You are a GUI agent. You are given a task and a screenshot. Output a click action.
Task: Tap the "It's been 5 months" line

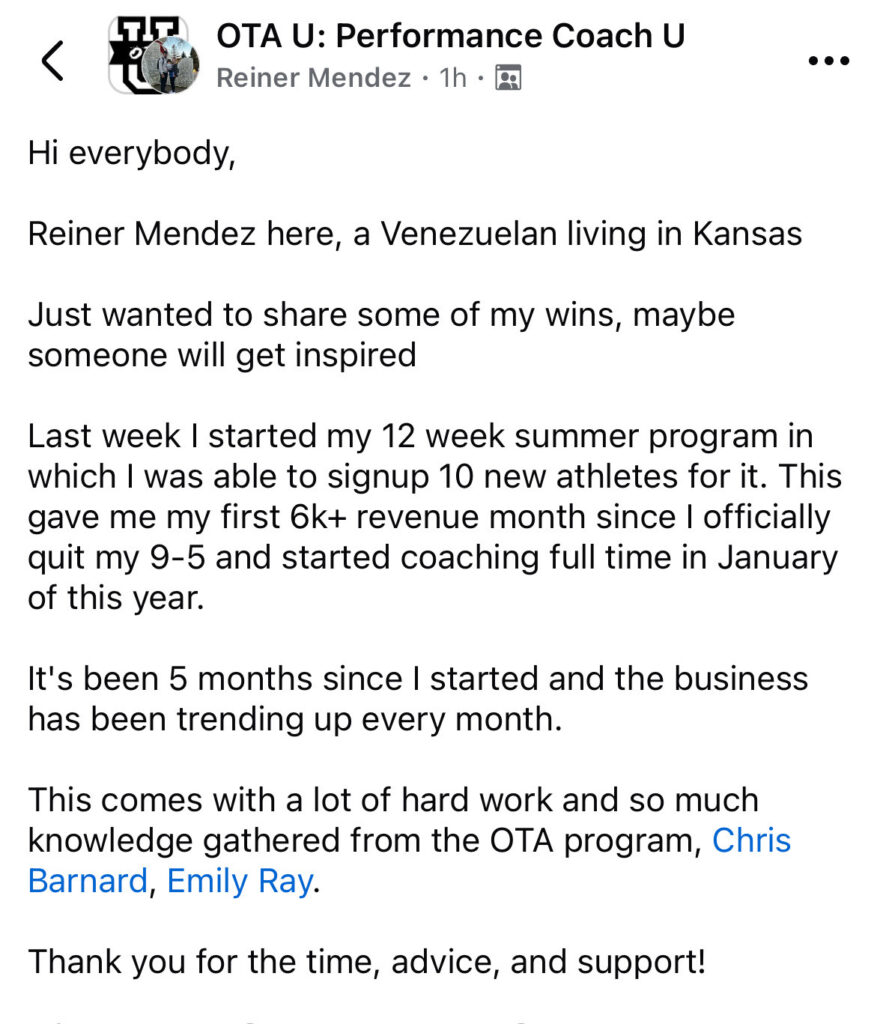coord(417,678)
